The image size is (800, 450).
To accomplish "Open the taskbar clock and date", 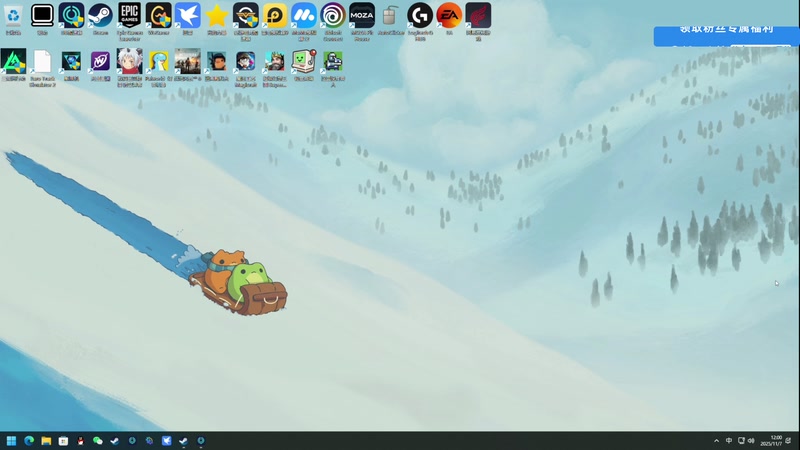I will (771, 441).
